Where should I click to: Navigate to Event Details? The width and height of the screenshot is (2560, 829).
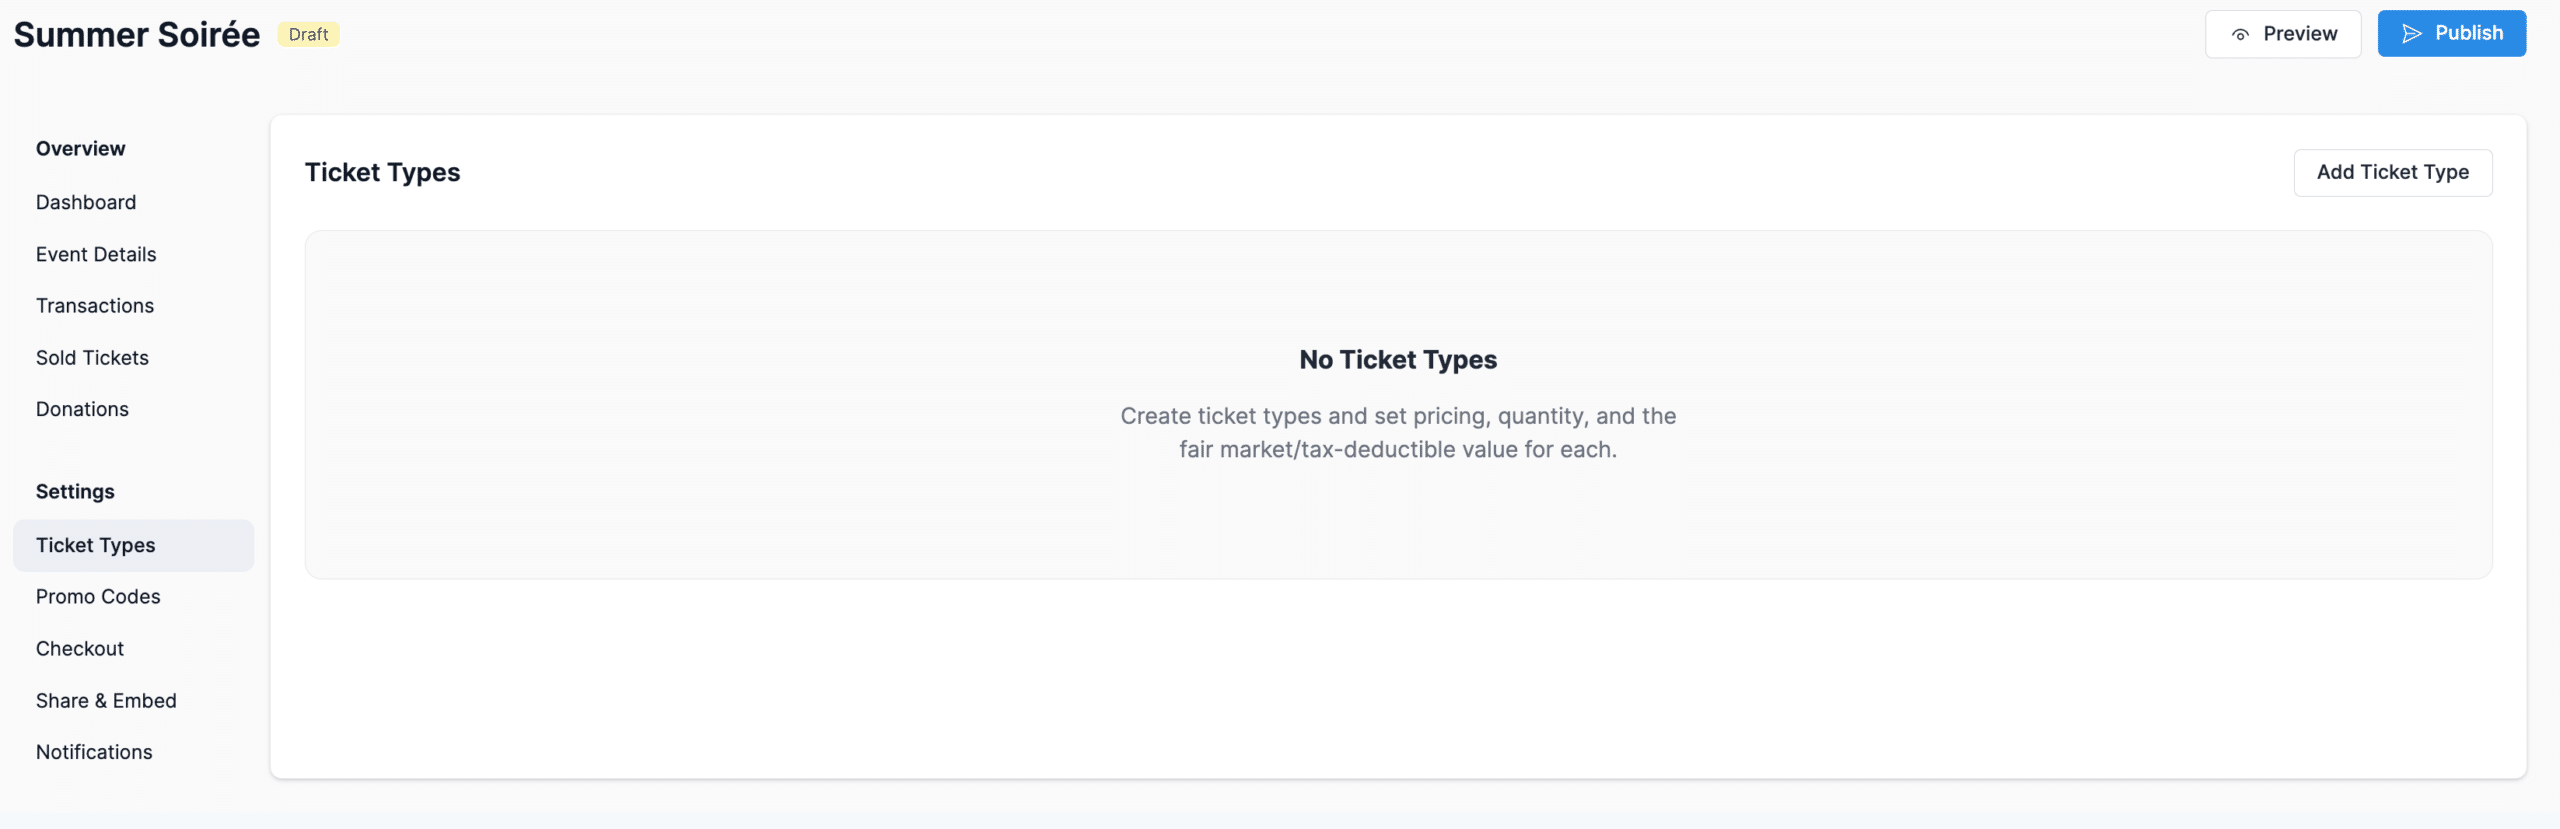coord(95,254)
